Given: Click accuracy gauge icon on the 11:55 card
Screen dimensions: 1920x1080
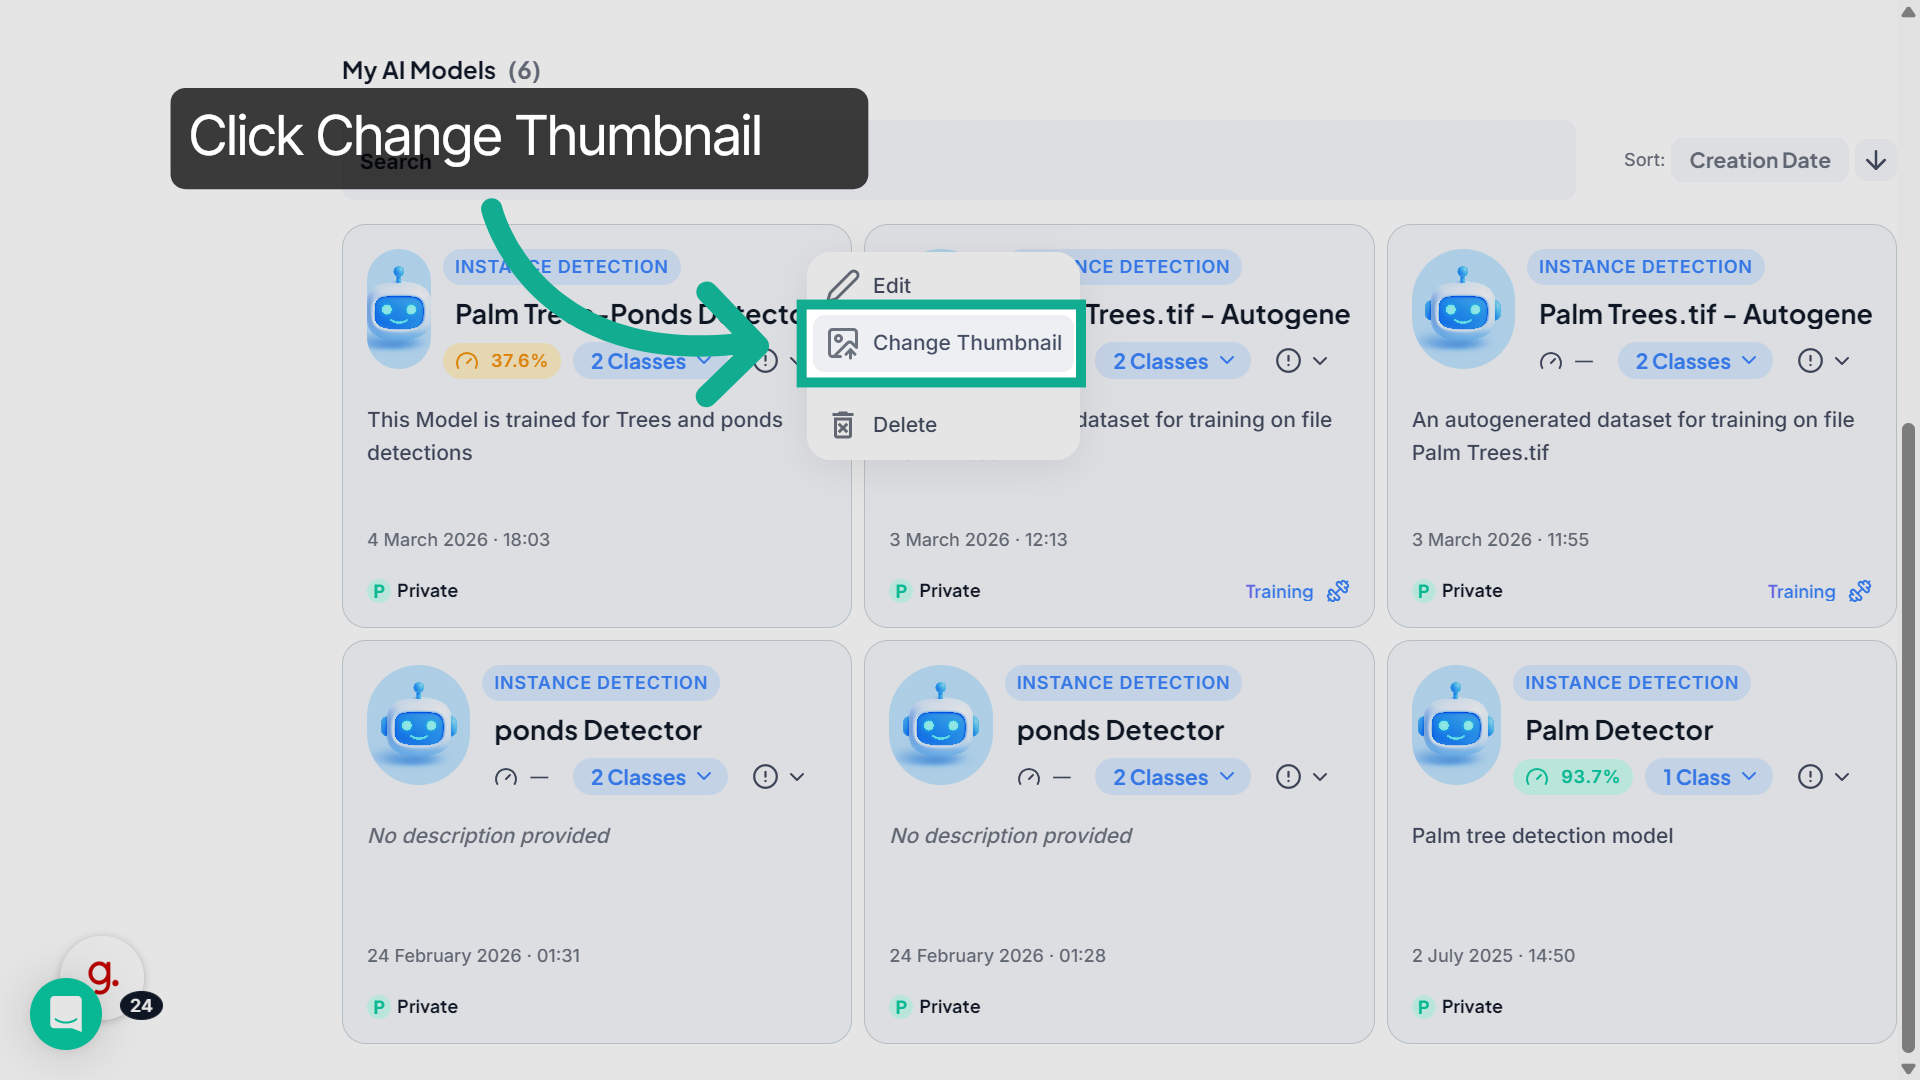Looking at the screenshot, I should click(x=1551, y=361).
